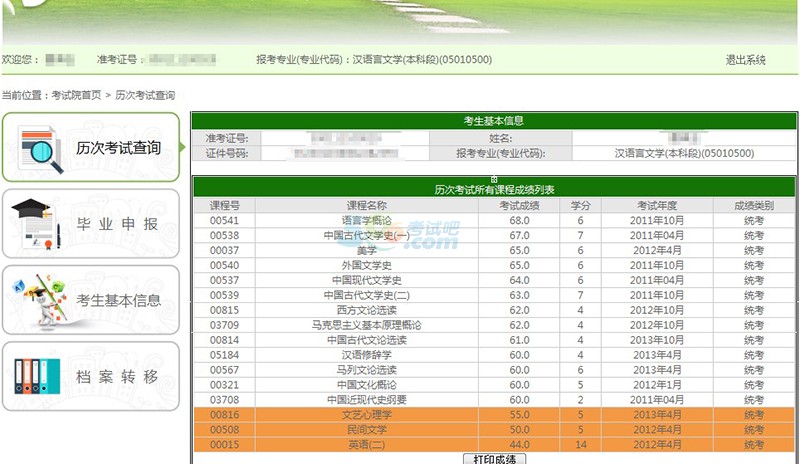Select highlighted course 民间文学
This screenshot has height=464, width=800.
coord(367,430)
